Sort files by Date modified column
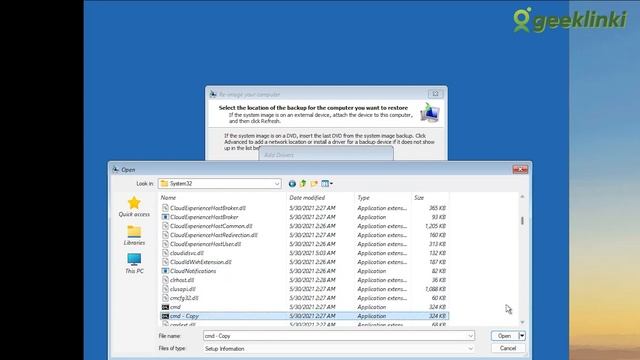Image resolution: width=640 pixels, height=360 pixels. point(307,198)
